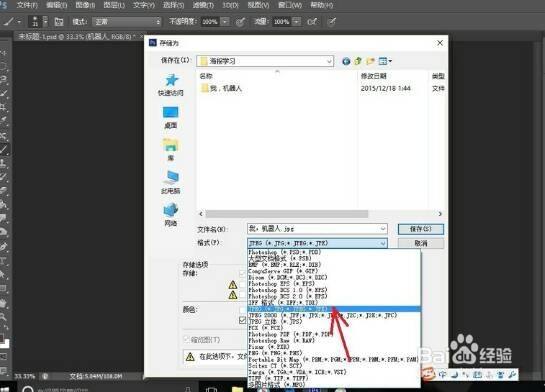
Task: Toggle the checked checkbox below 颜色
Action: 243,320
